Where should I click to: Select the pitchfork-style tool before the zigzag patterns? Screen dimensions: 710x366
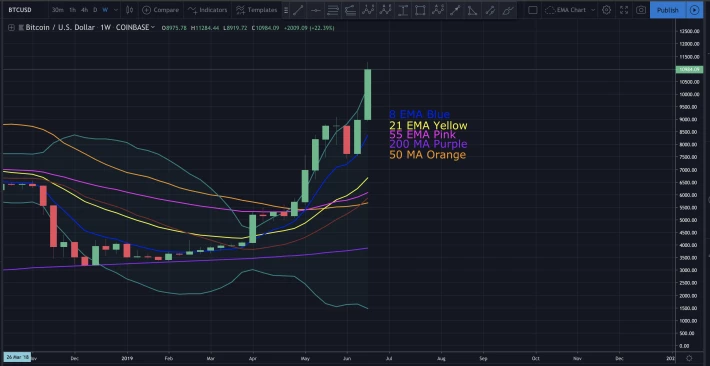pyautogui.click(x=350, y=10)
